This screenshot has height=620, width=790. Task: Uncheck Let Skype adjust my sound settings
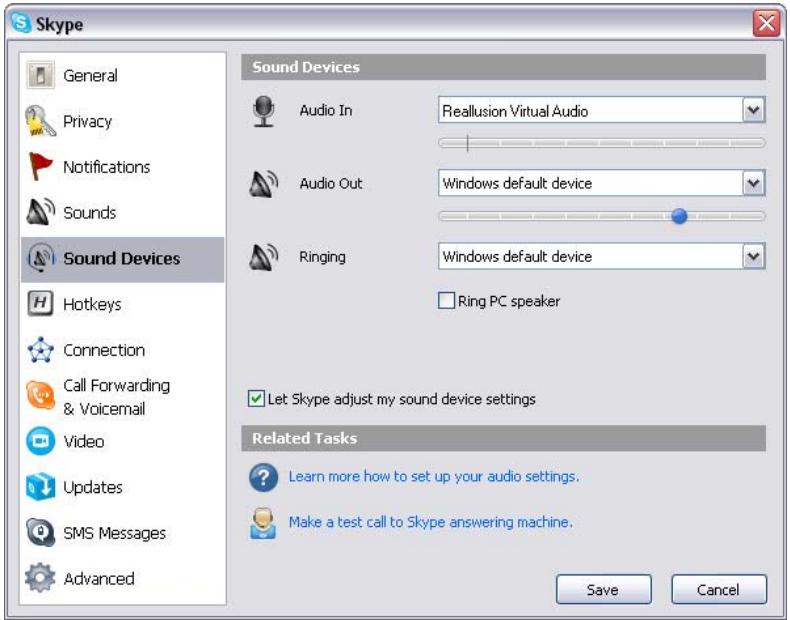tap(255, 399)
